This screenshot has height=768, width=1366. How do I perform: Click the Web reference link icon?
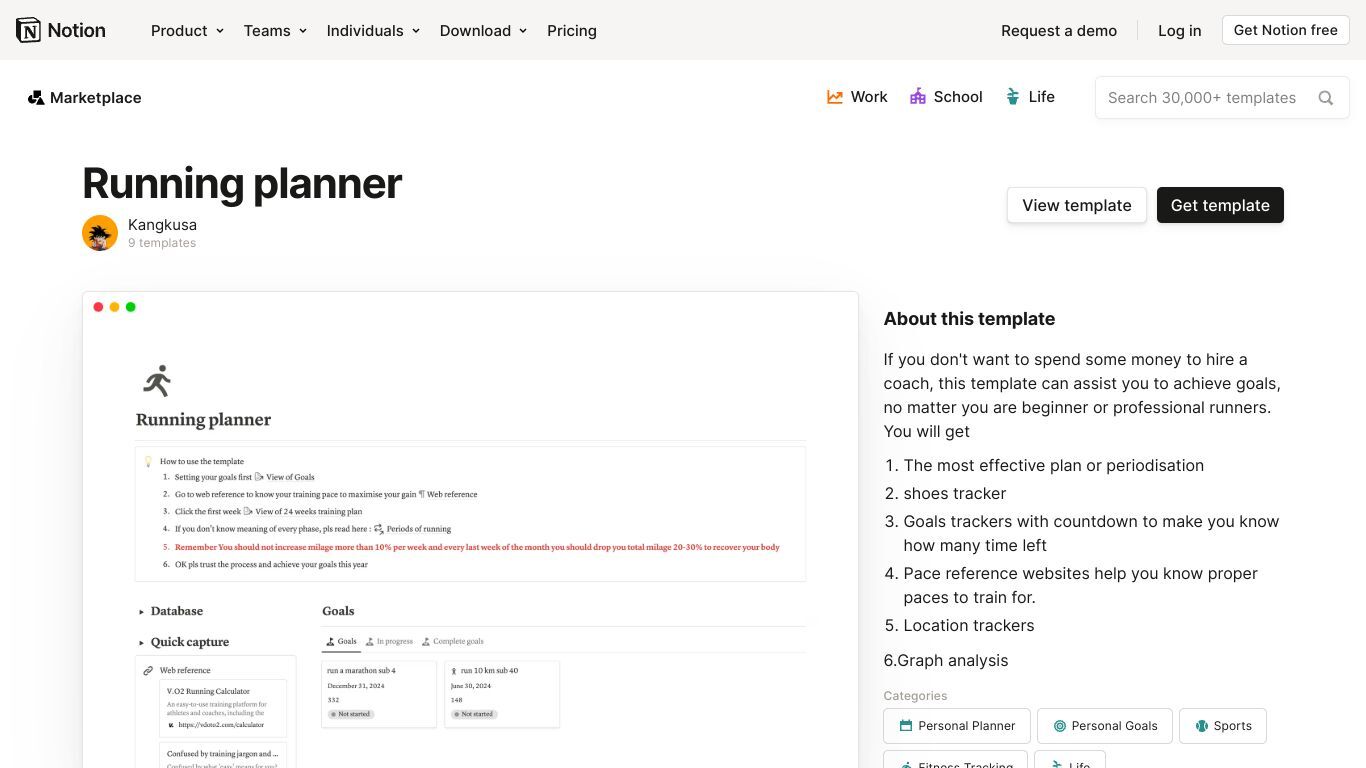click(148, 671)
